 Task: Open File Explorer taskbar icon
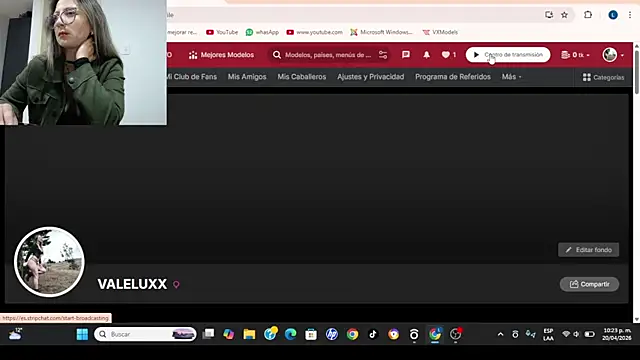tap(249, 334)
